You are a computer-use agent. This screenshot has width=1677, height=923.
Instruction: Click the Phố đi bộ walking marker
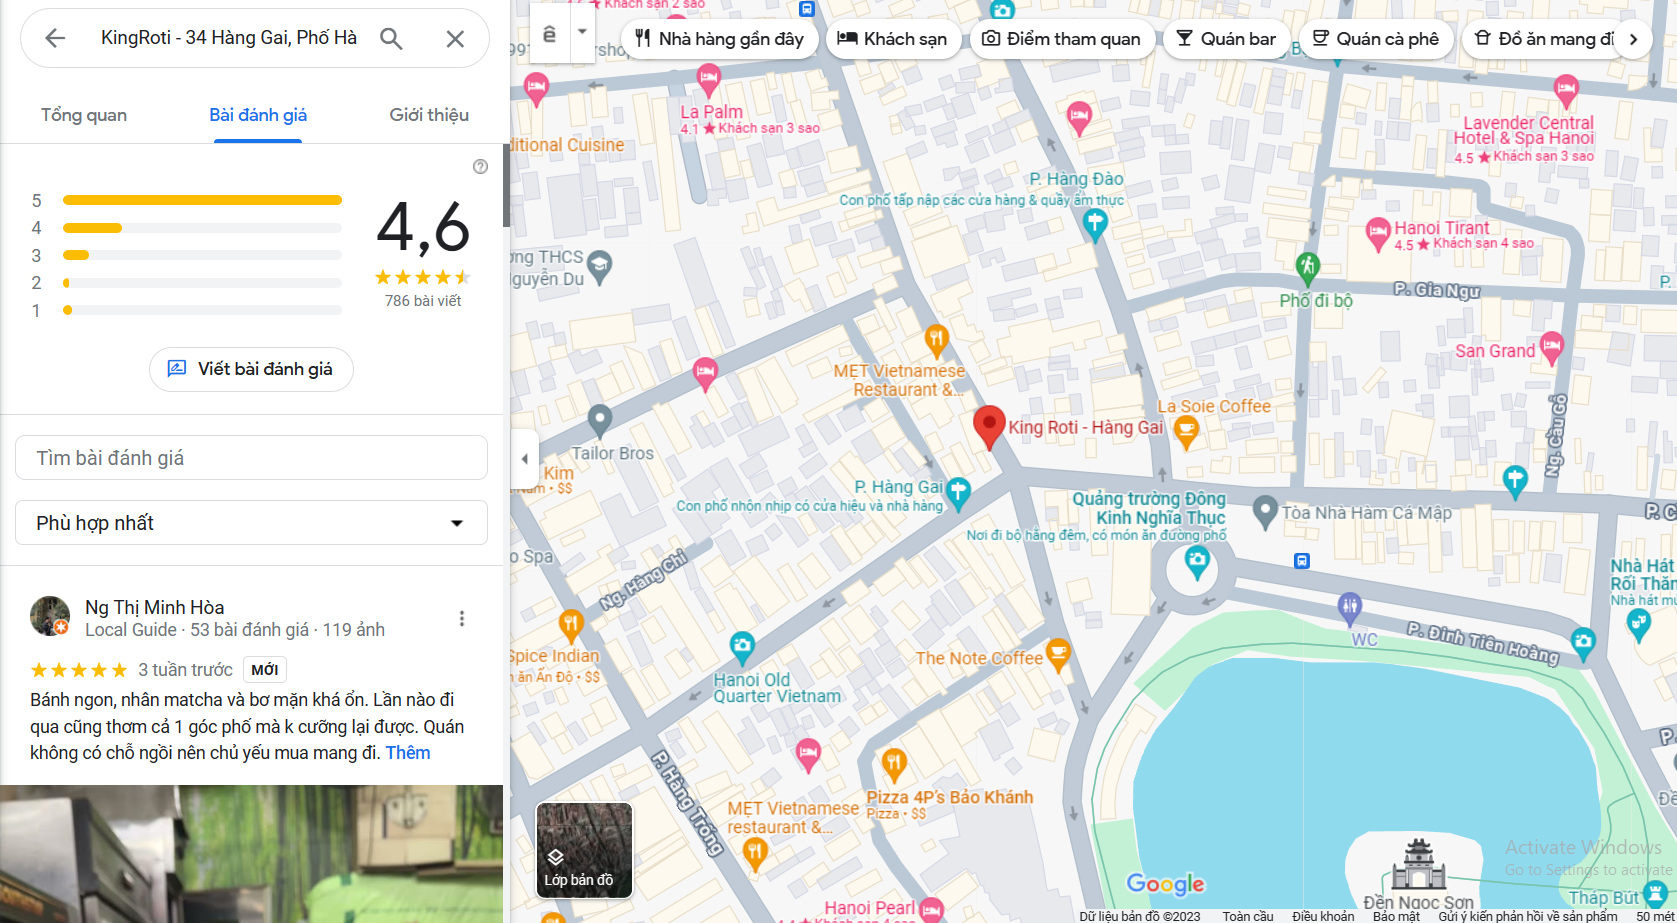[x=1307, y=268]
